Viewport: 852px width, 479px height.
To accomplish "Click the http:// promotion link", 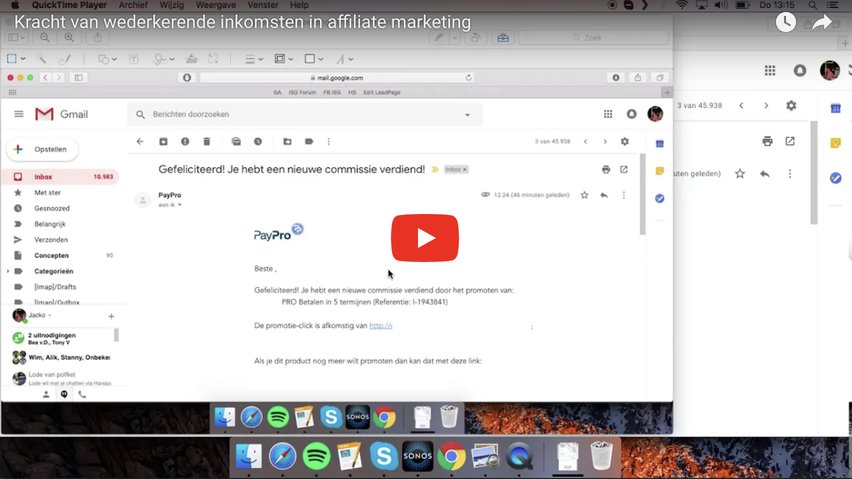I will (380, 326).
